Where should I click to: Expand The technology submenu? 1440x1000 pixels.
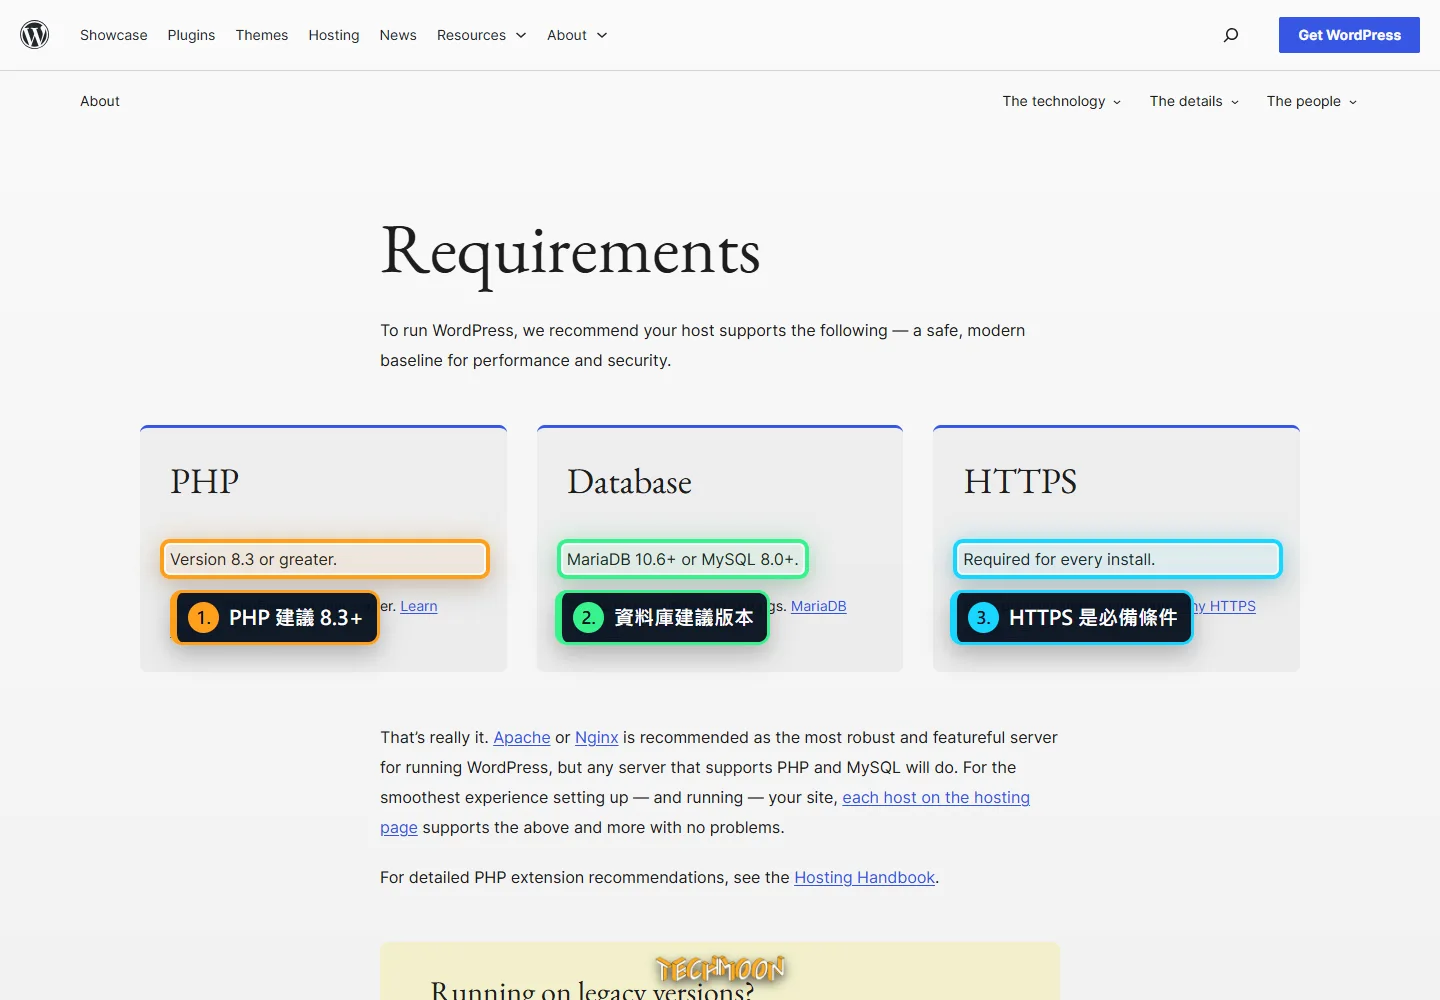1062,101
